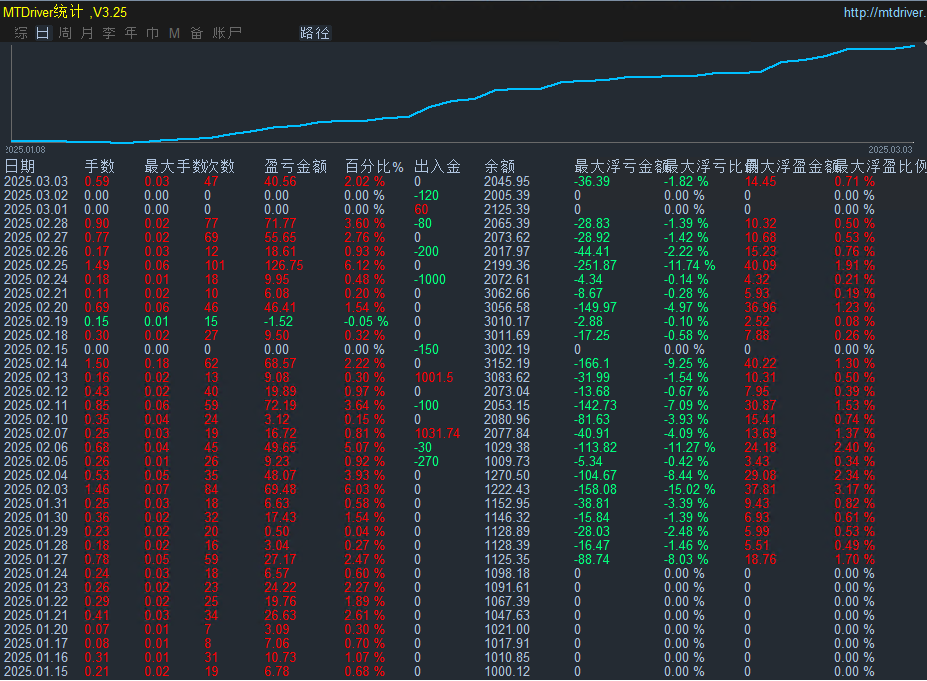Click the 2025.03.03 chart end date label
This screenshot has width=927, height=681.
click(x=890, y=150)
